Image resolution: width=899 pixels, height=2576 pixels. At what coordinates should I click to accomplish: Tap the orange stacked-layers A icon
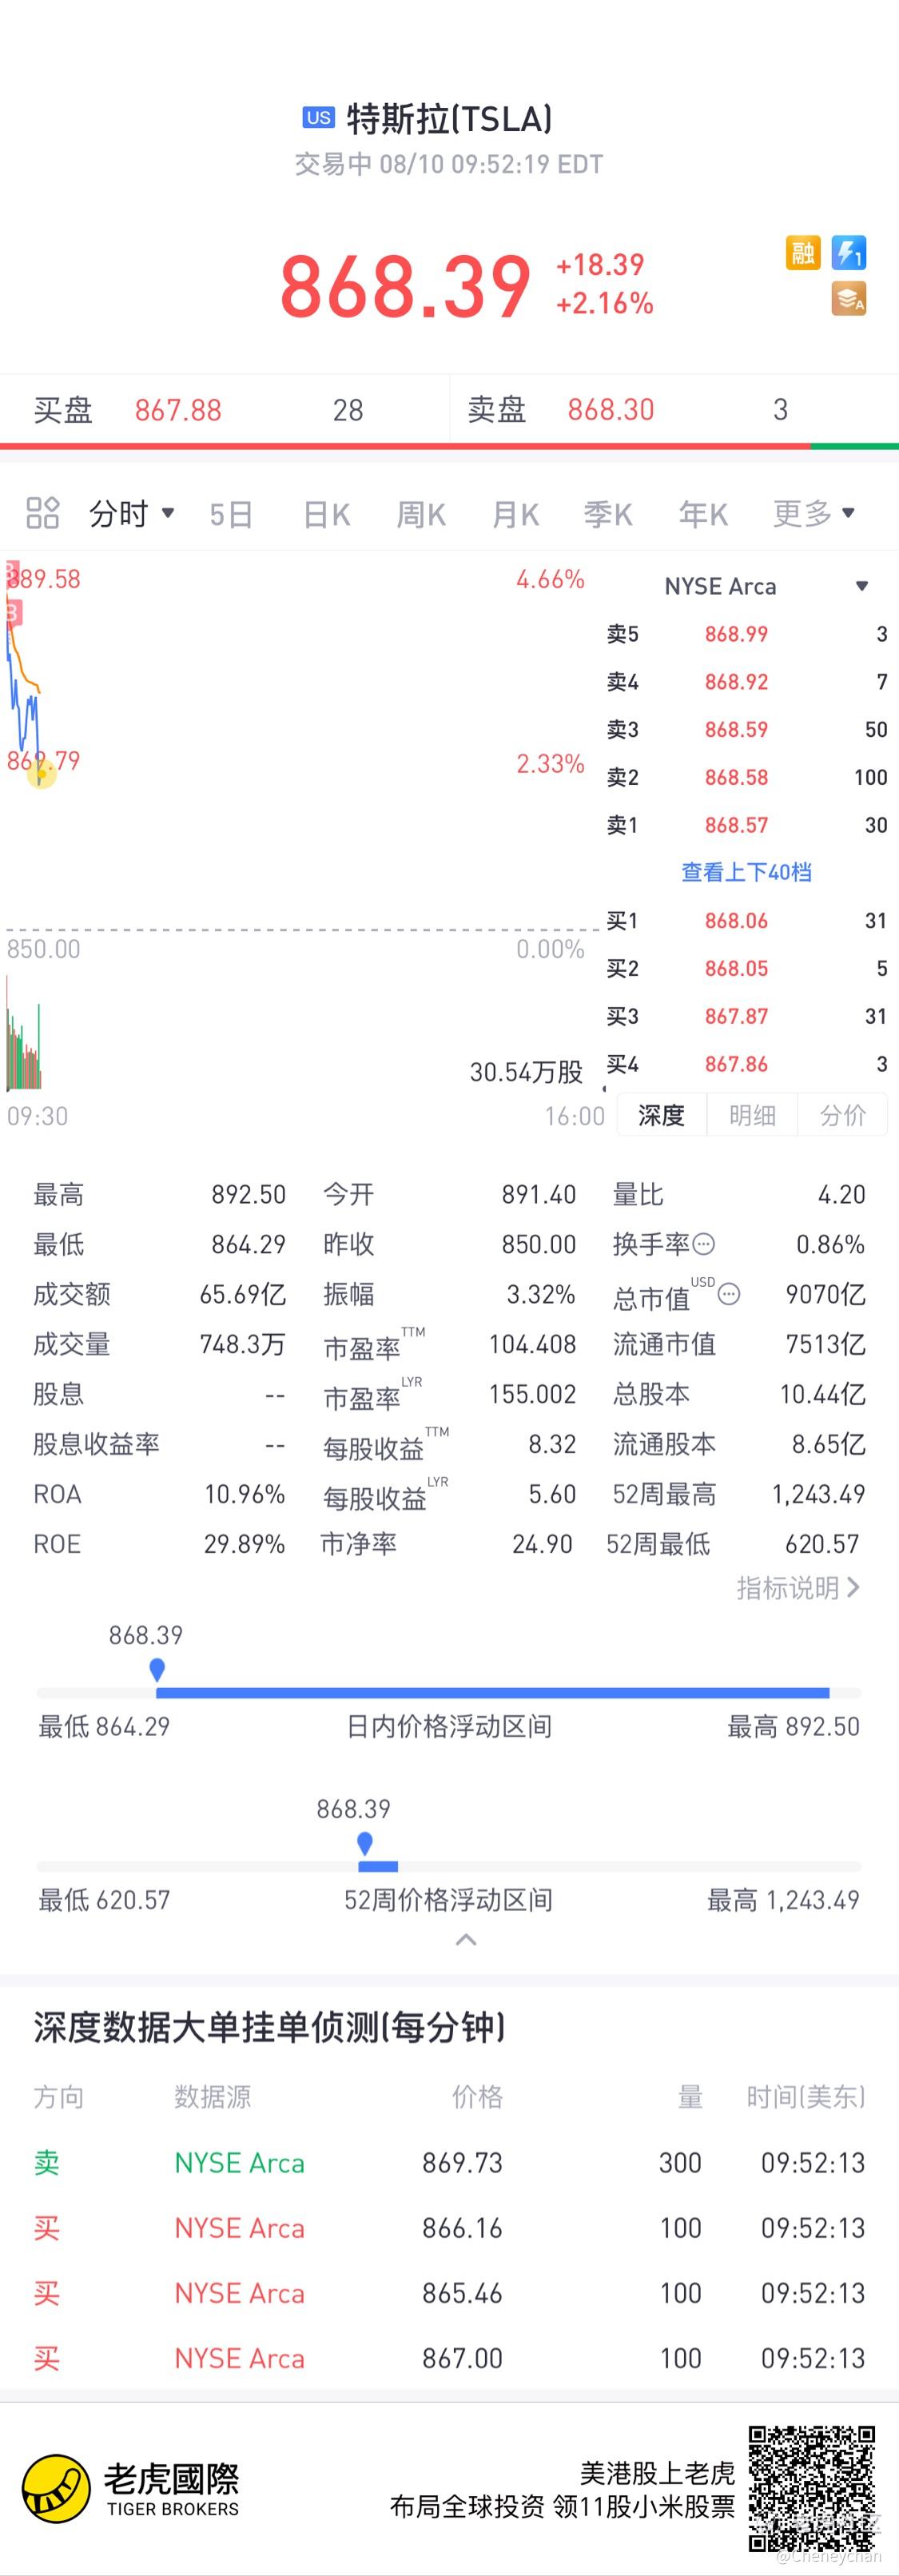(x=849, y=299)
